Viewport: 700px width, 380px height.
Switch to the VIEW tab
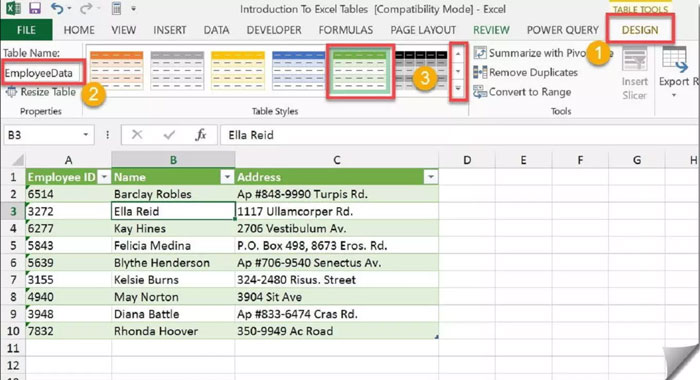click(123, 30)
